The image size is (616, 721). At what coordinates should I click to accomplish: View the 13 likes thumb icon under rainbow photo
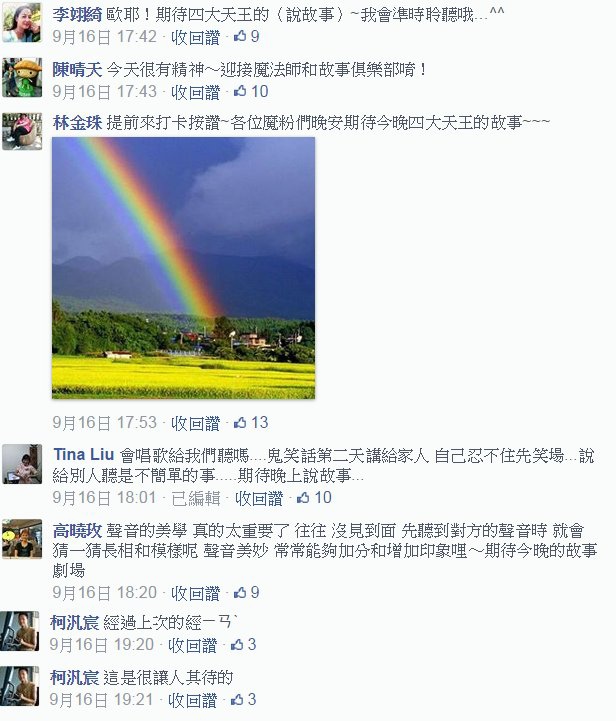tap(240, 423)
